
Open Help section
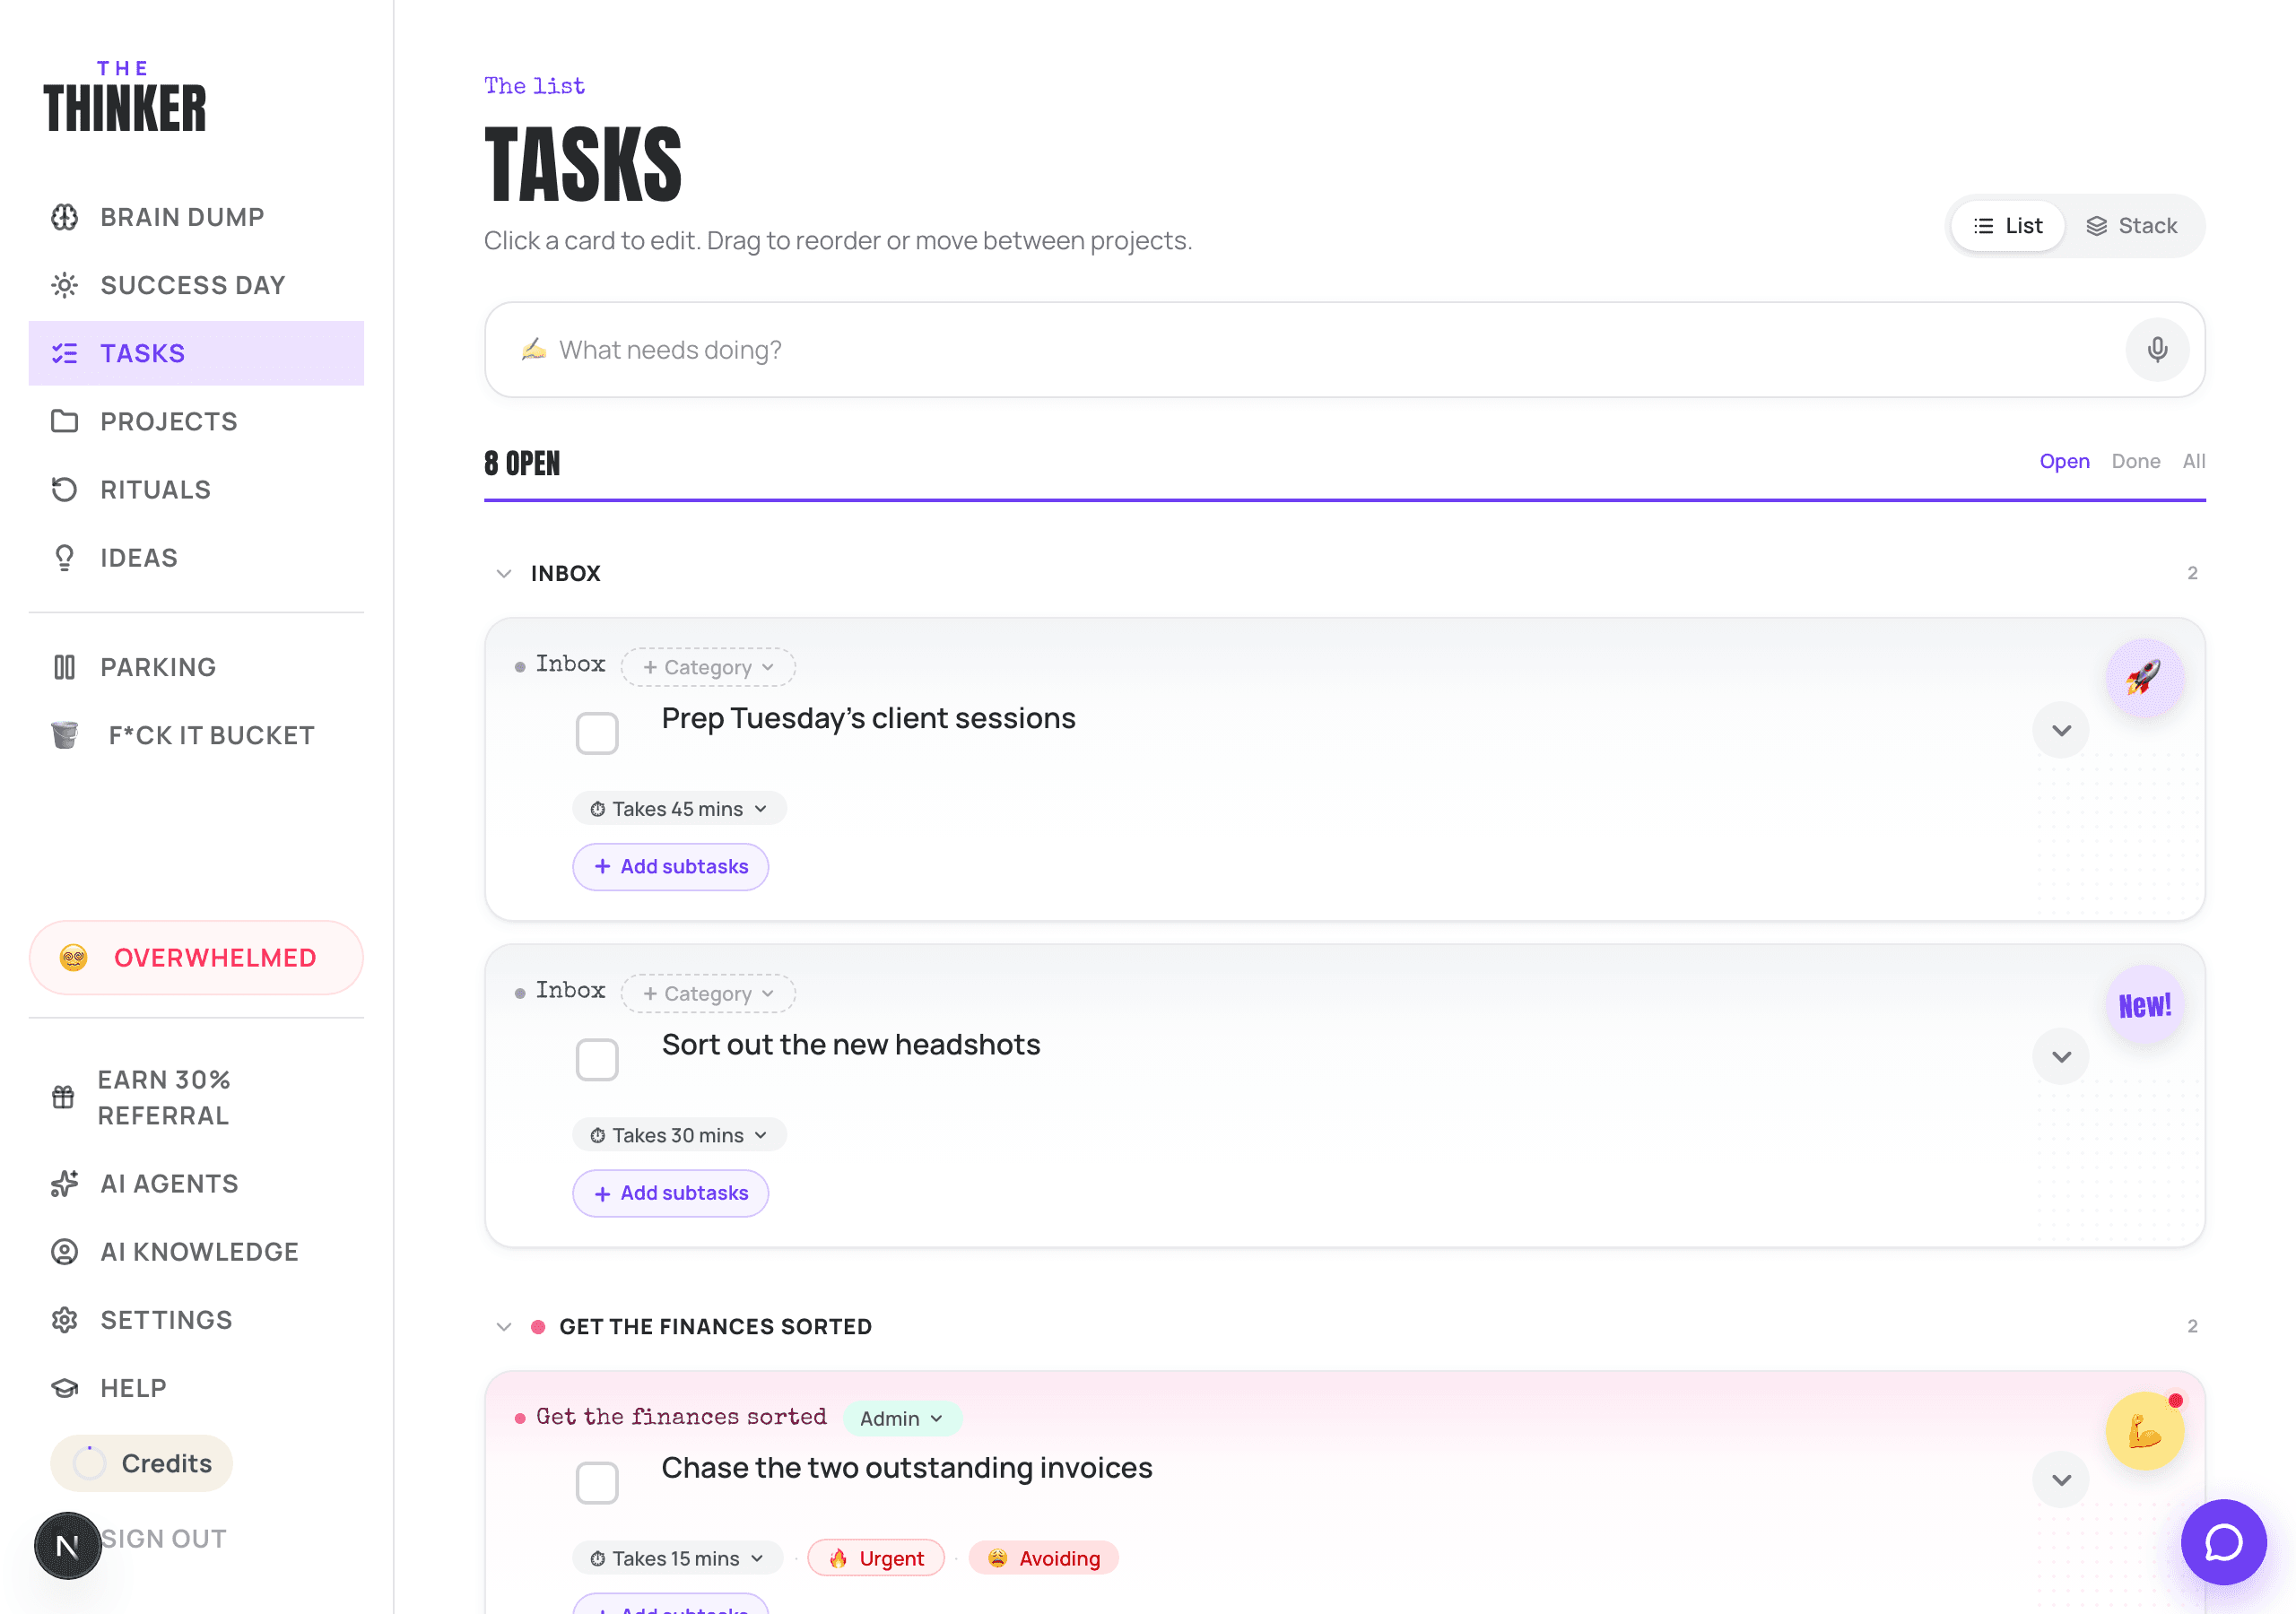click(x=196, y=1387)
